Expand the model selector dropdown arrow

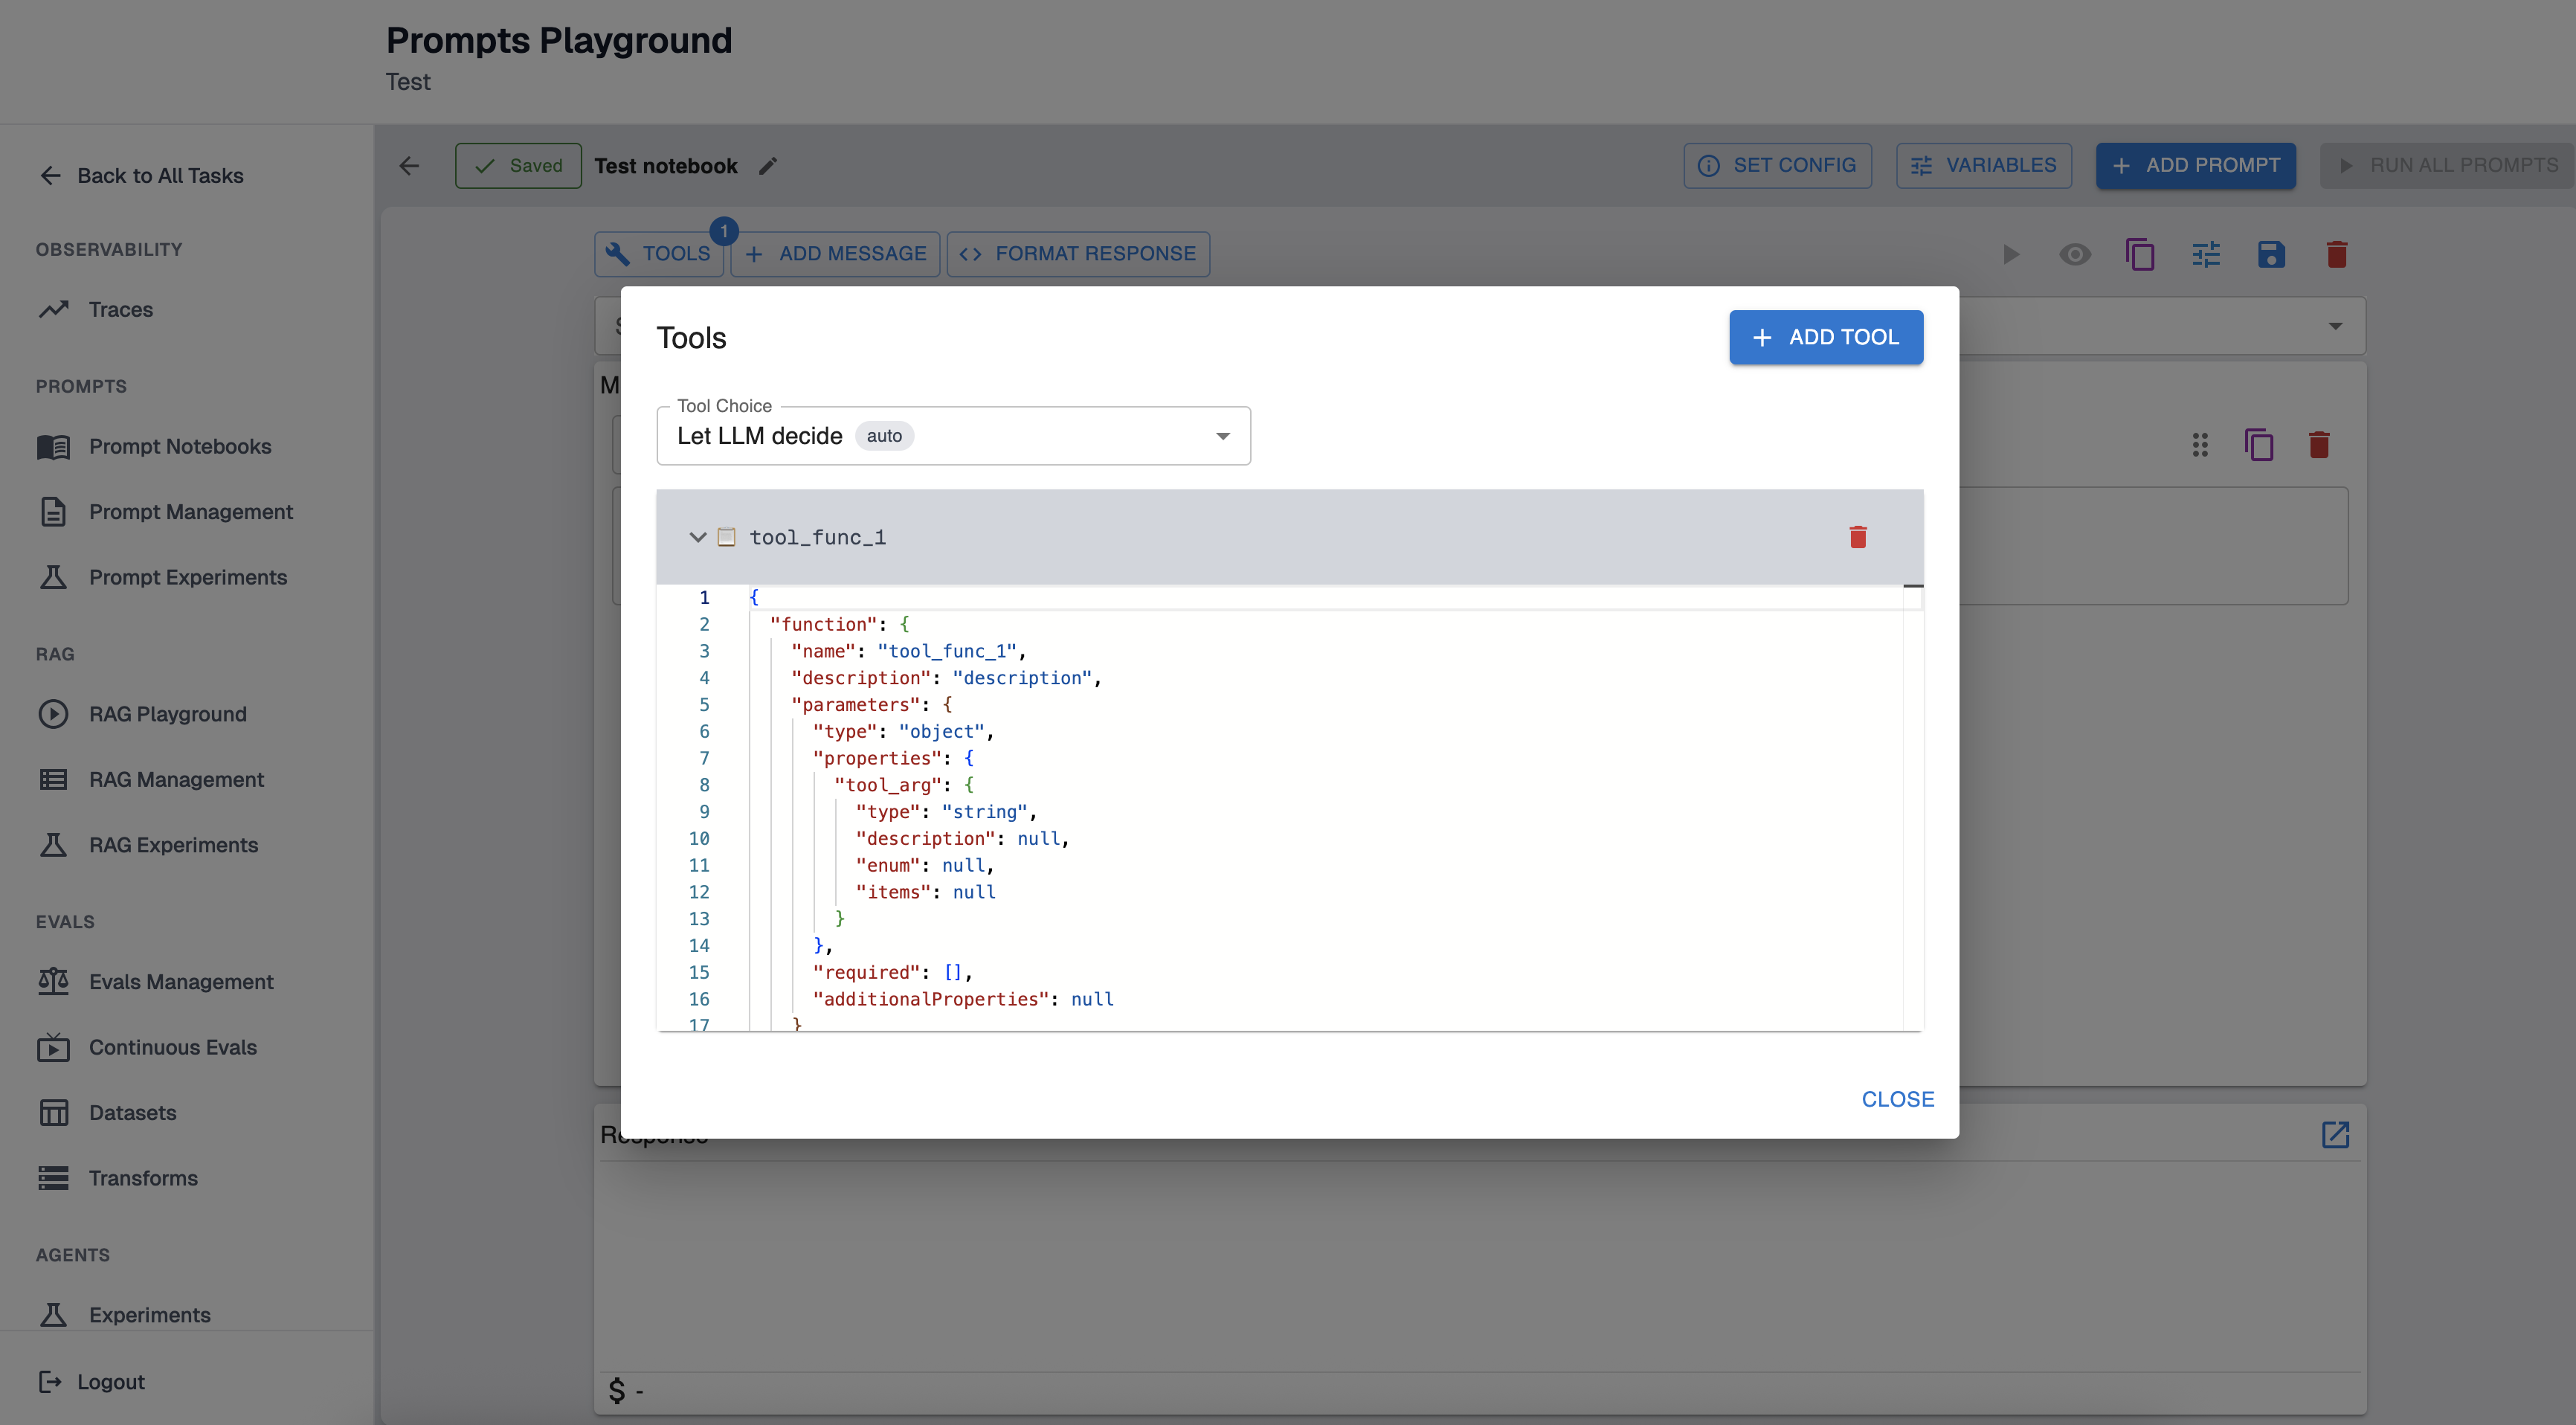2334,326
